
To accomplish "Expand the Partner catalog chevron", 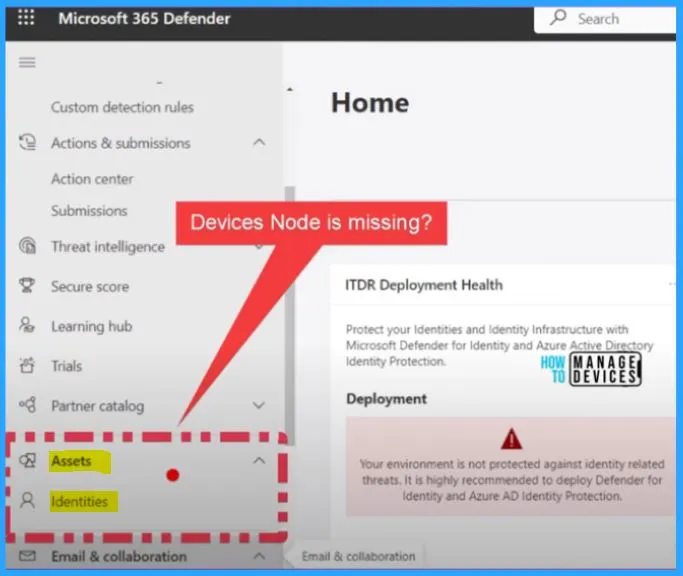I will [x=259, y=405].
